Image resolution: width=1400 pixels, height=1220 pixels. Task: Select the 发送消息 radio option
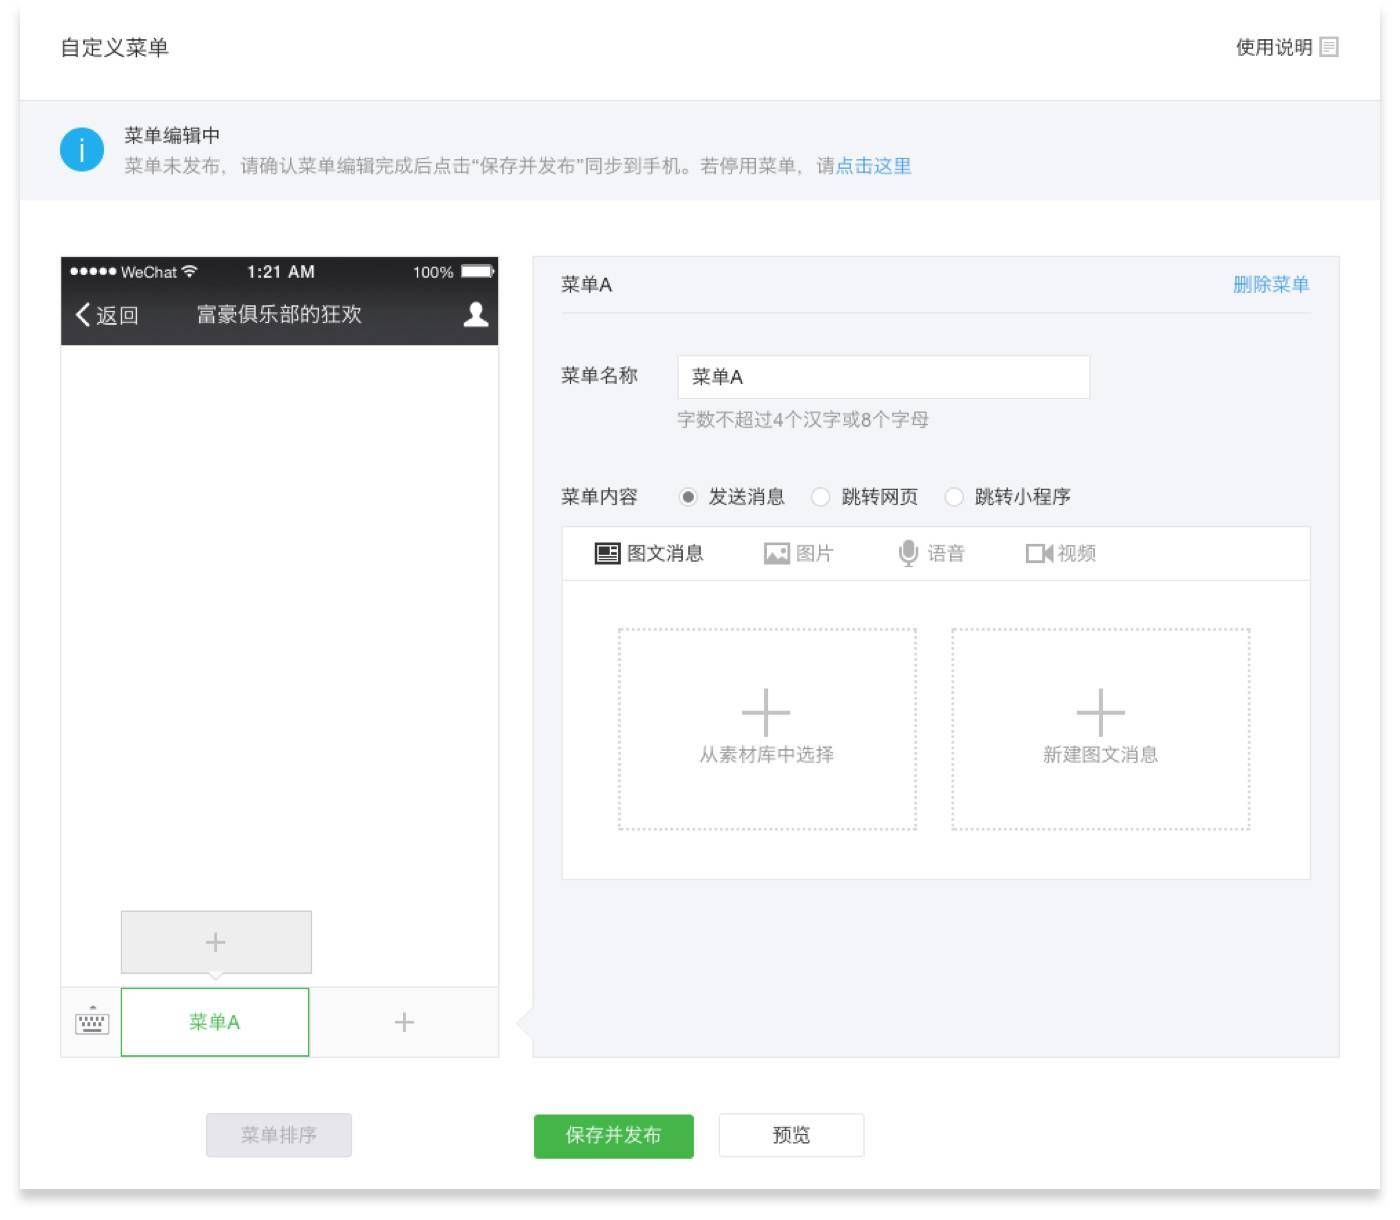[x=689, y=496]
